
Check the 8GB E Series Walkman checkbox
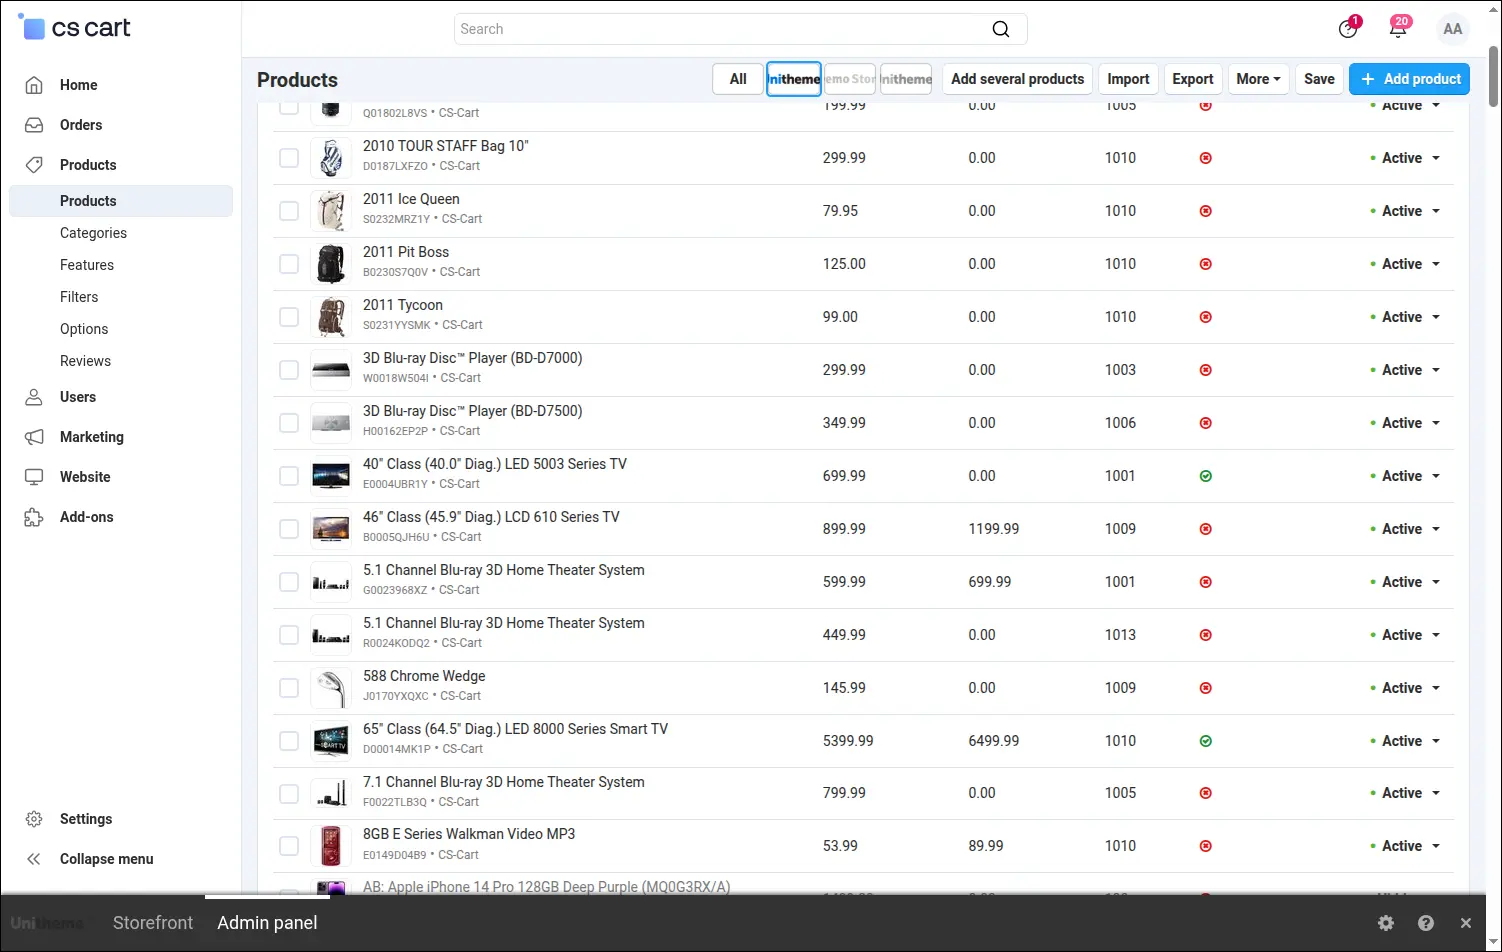click(x=289, y=846)
